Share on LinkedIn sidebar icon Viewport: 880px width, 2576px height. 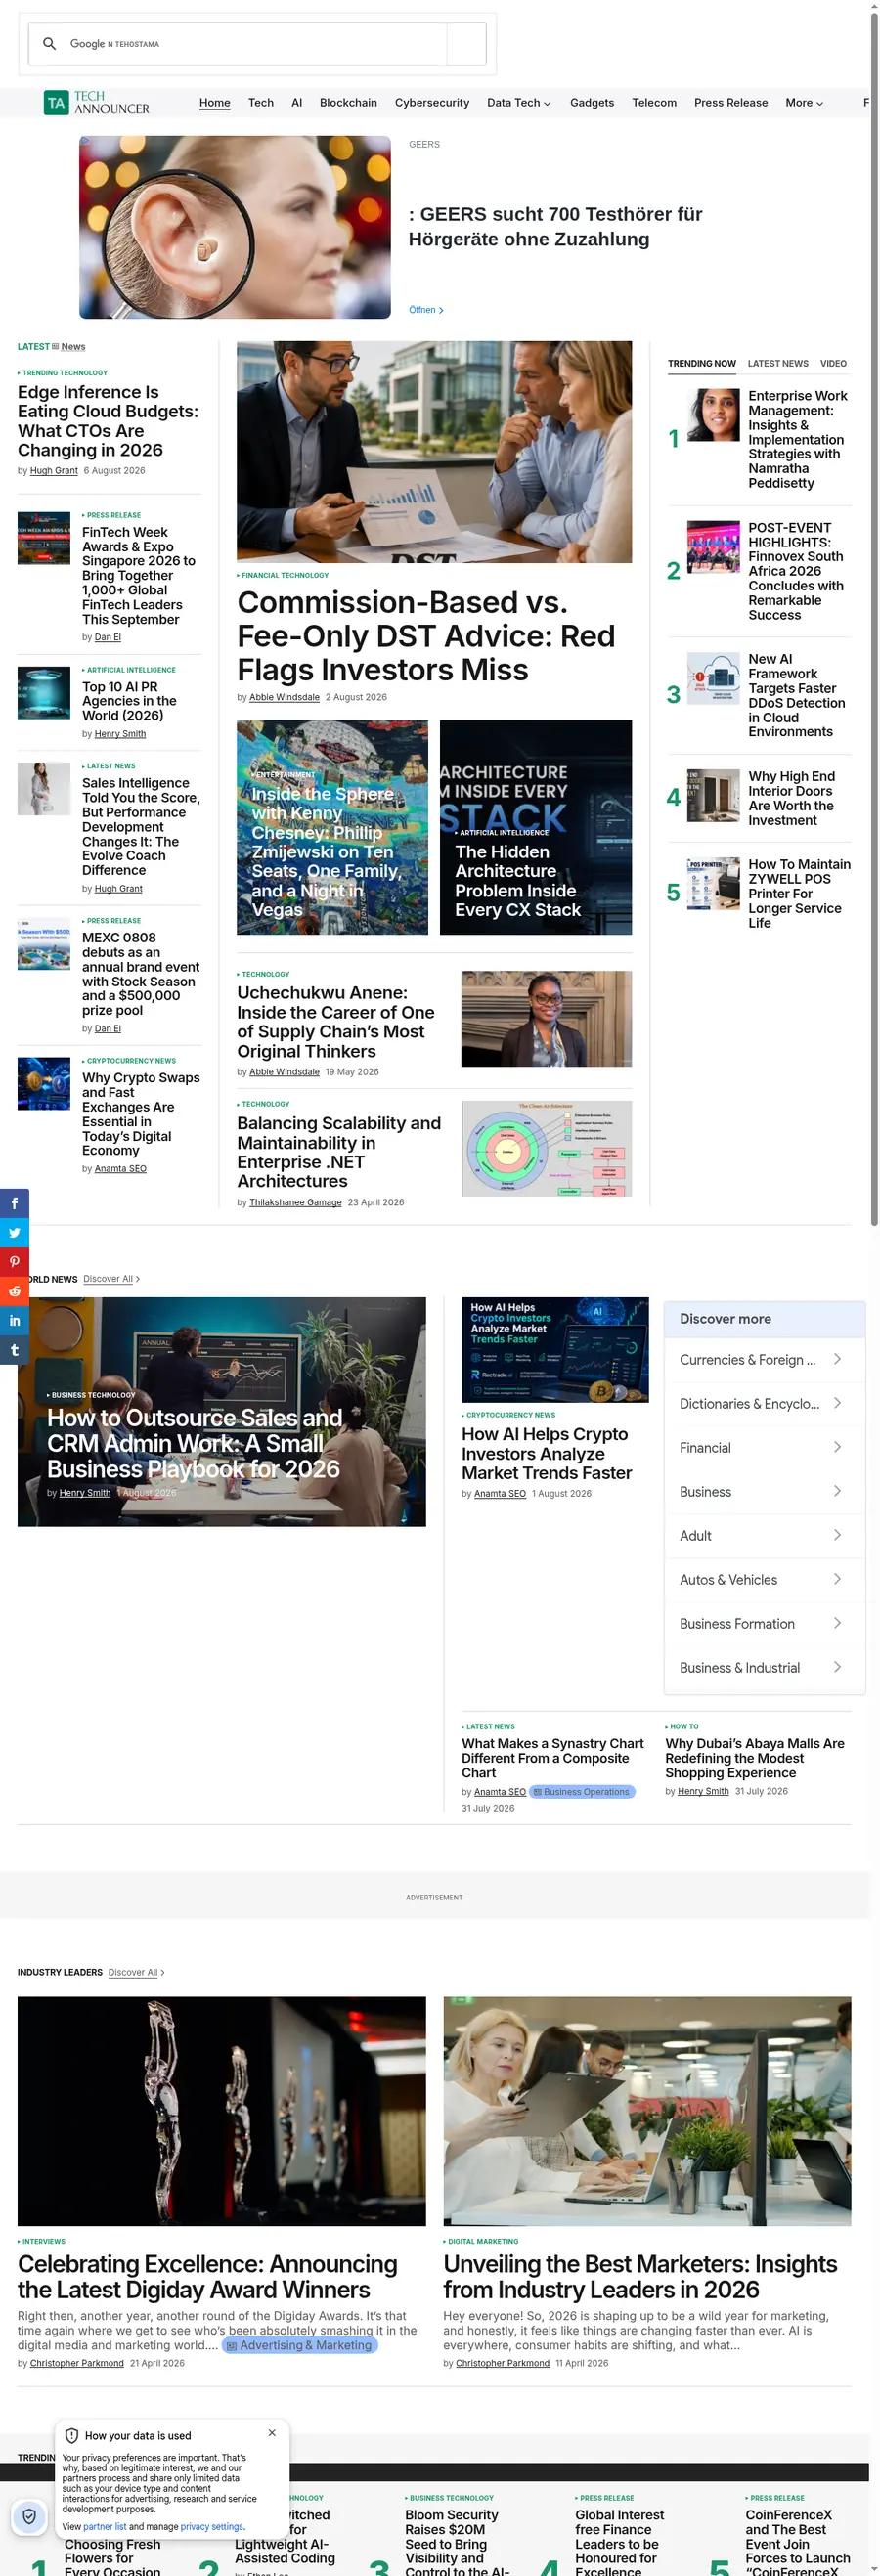(x=14, y=1321)
